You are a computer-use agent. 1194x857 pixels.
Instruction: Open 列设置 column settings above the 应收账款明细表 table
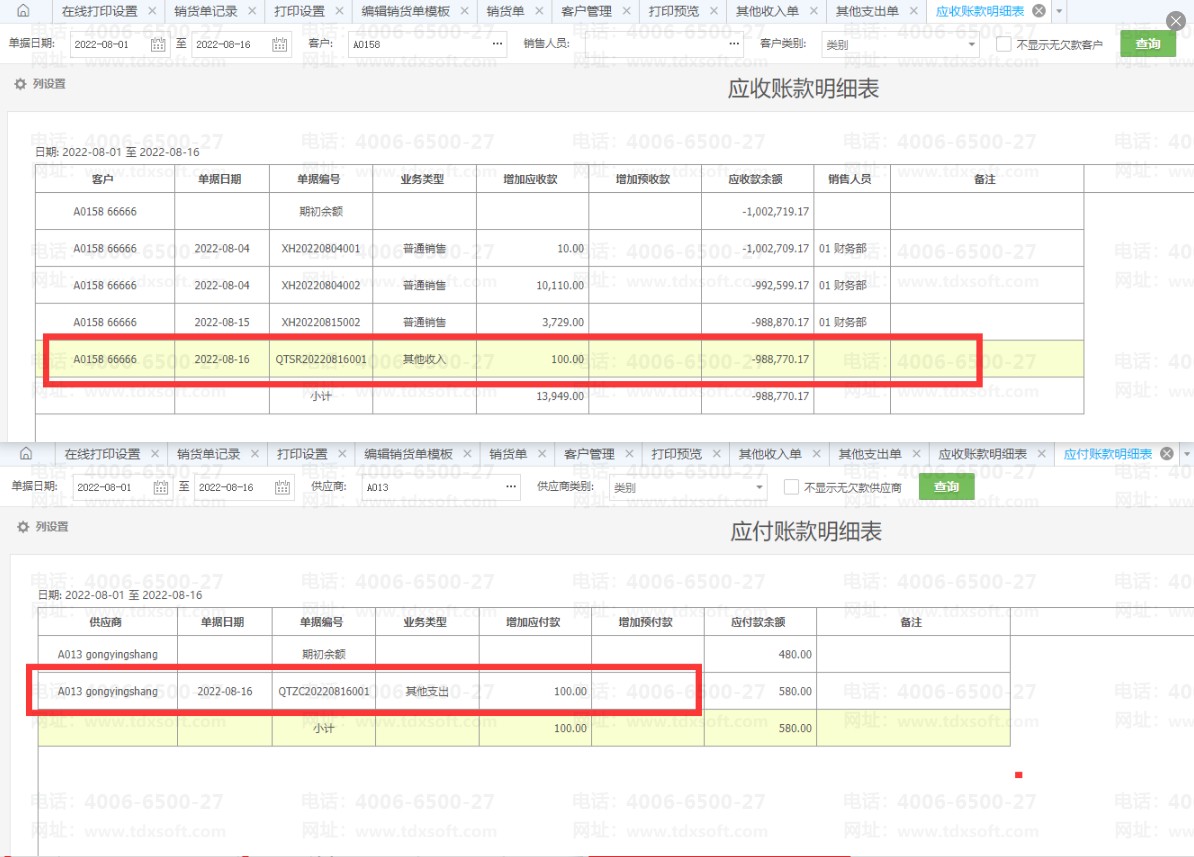point(41,84)
